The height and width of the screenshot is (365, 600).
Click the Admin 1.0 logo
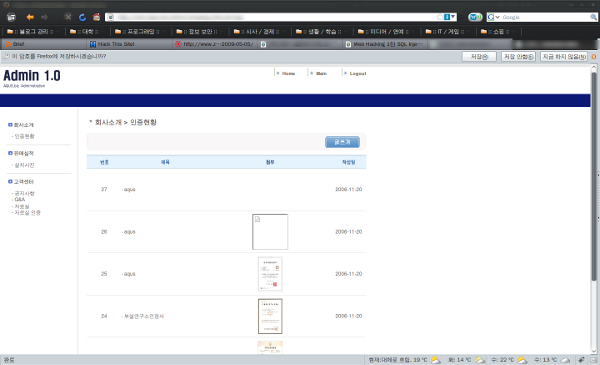32,76
